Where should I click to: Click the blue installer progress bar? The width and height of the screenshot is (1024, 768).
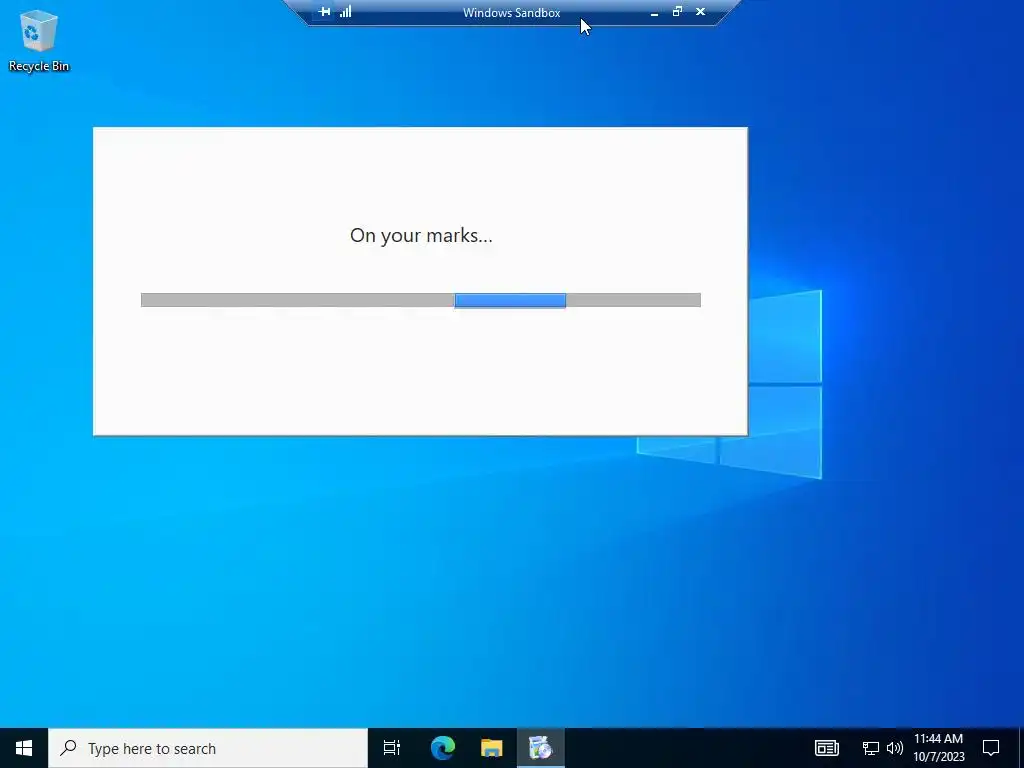click(421, 300)
